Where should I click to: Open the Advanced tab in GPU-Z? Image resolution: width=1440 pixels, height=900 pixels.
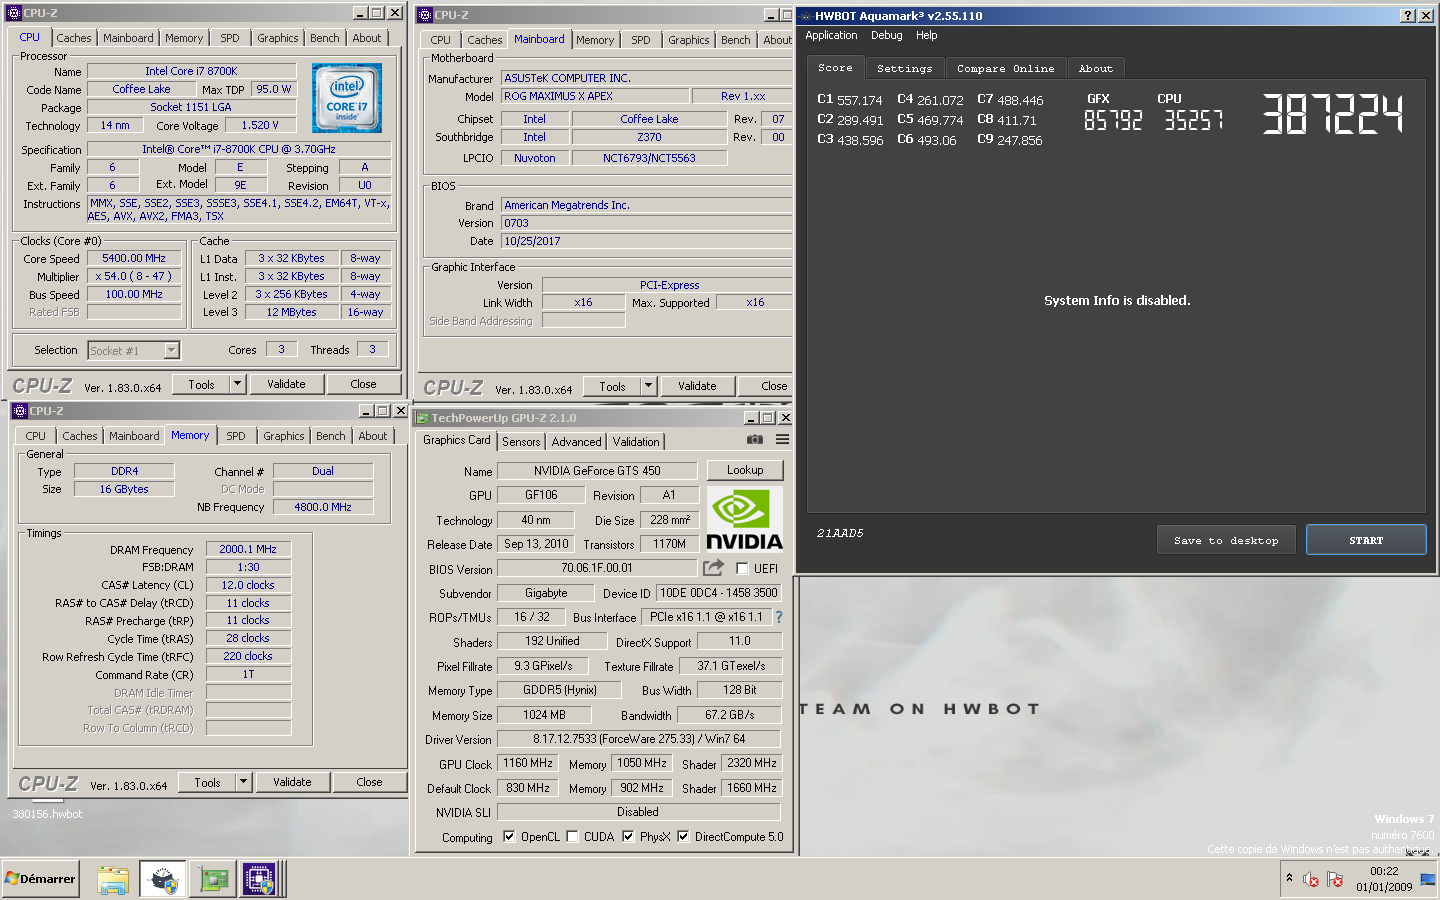pos(577,442)
